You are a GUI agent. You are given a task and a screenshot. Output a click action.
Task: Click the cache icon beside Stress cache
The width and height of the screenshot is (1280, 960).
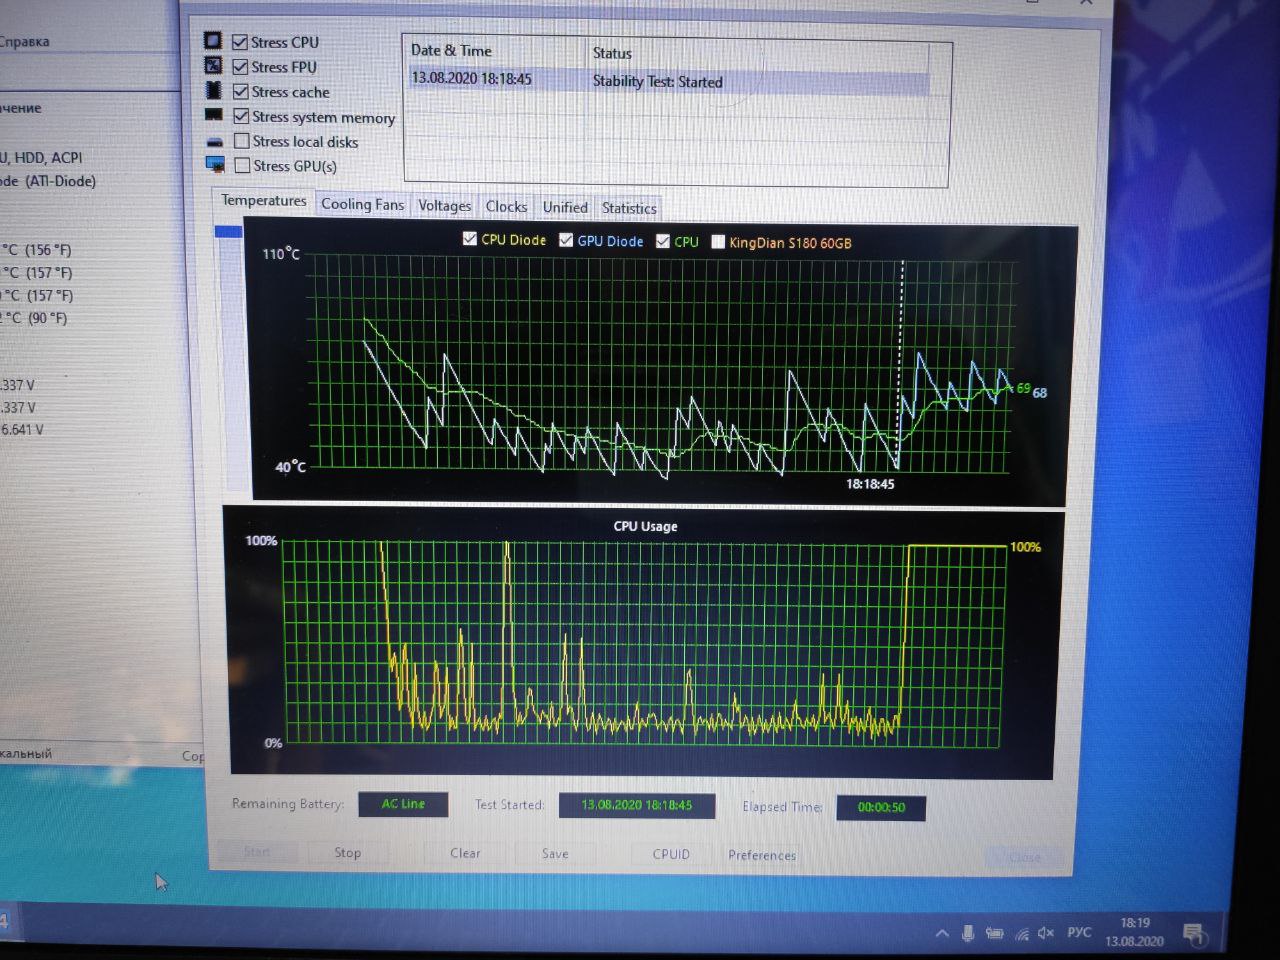pos(213,91)
